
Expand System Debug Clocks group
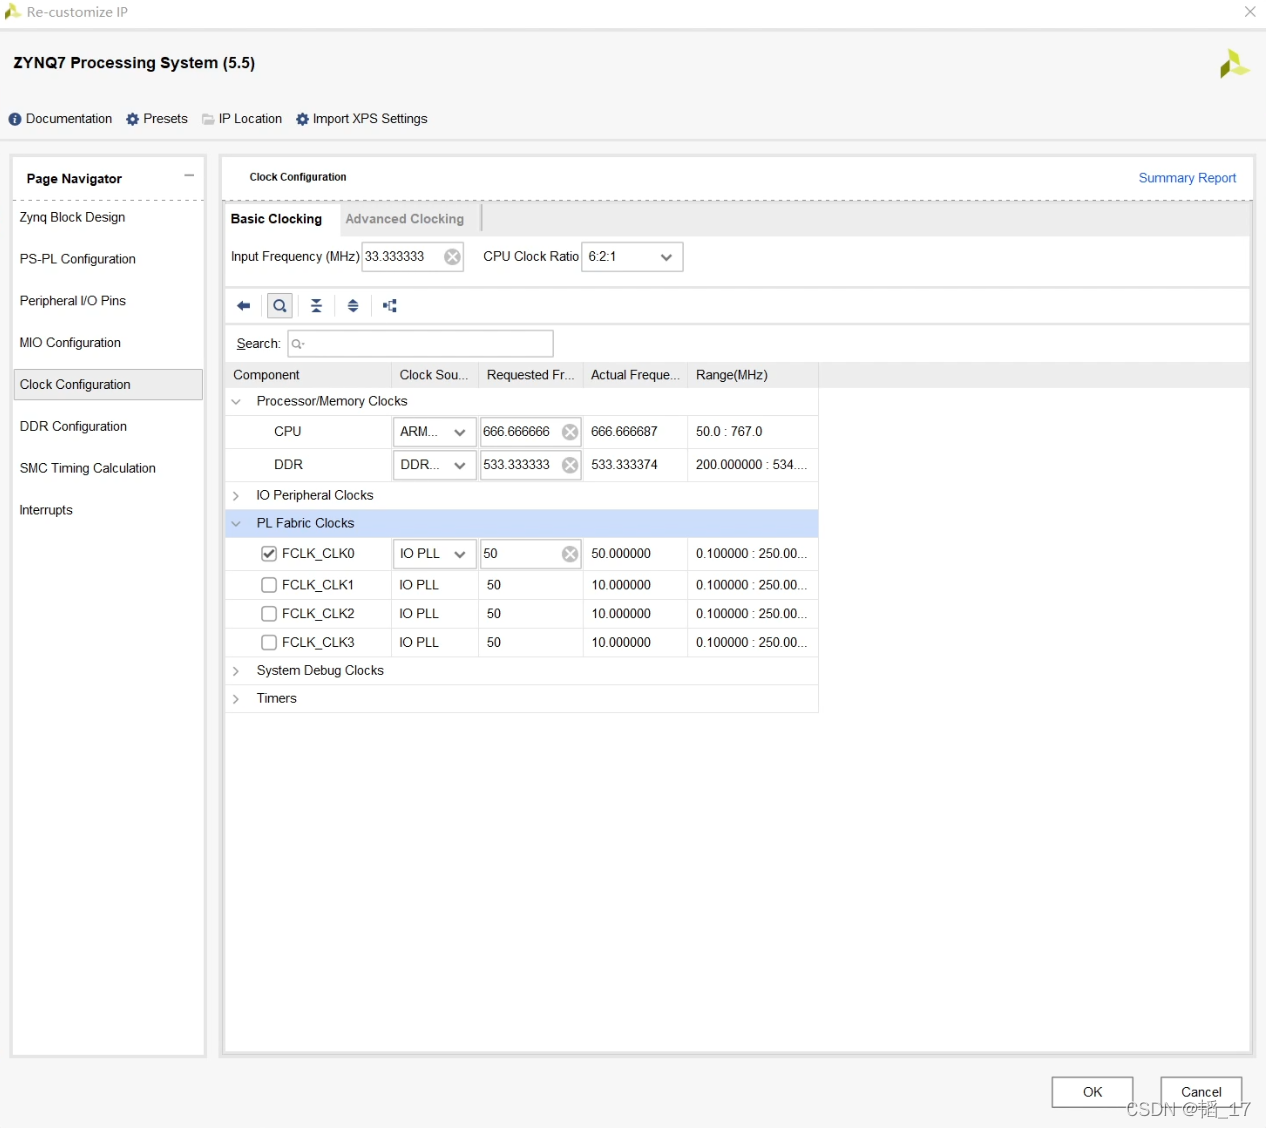[236, 671]
